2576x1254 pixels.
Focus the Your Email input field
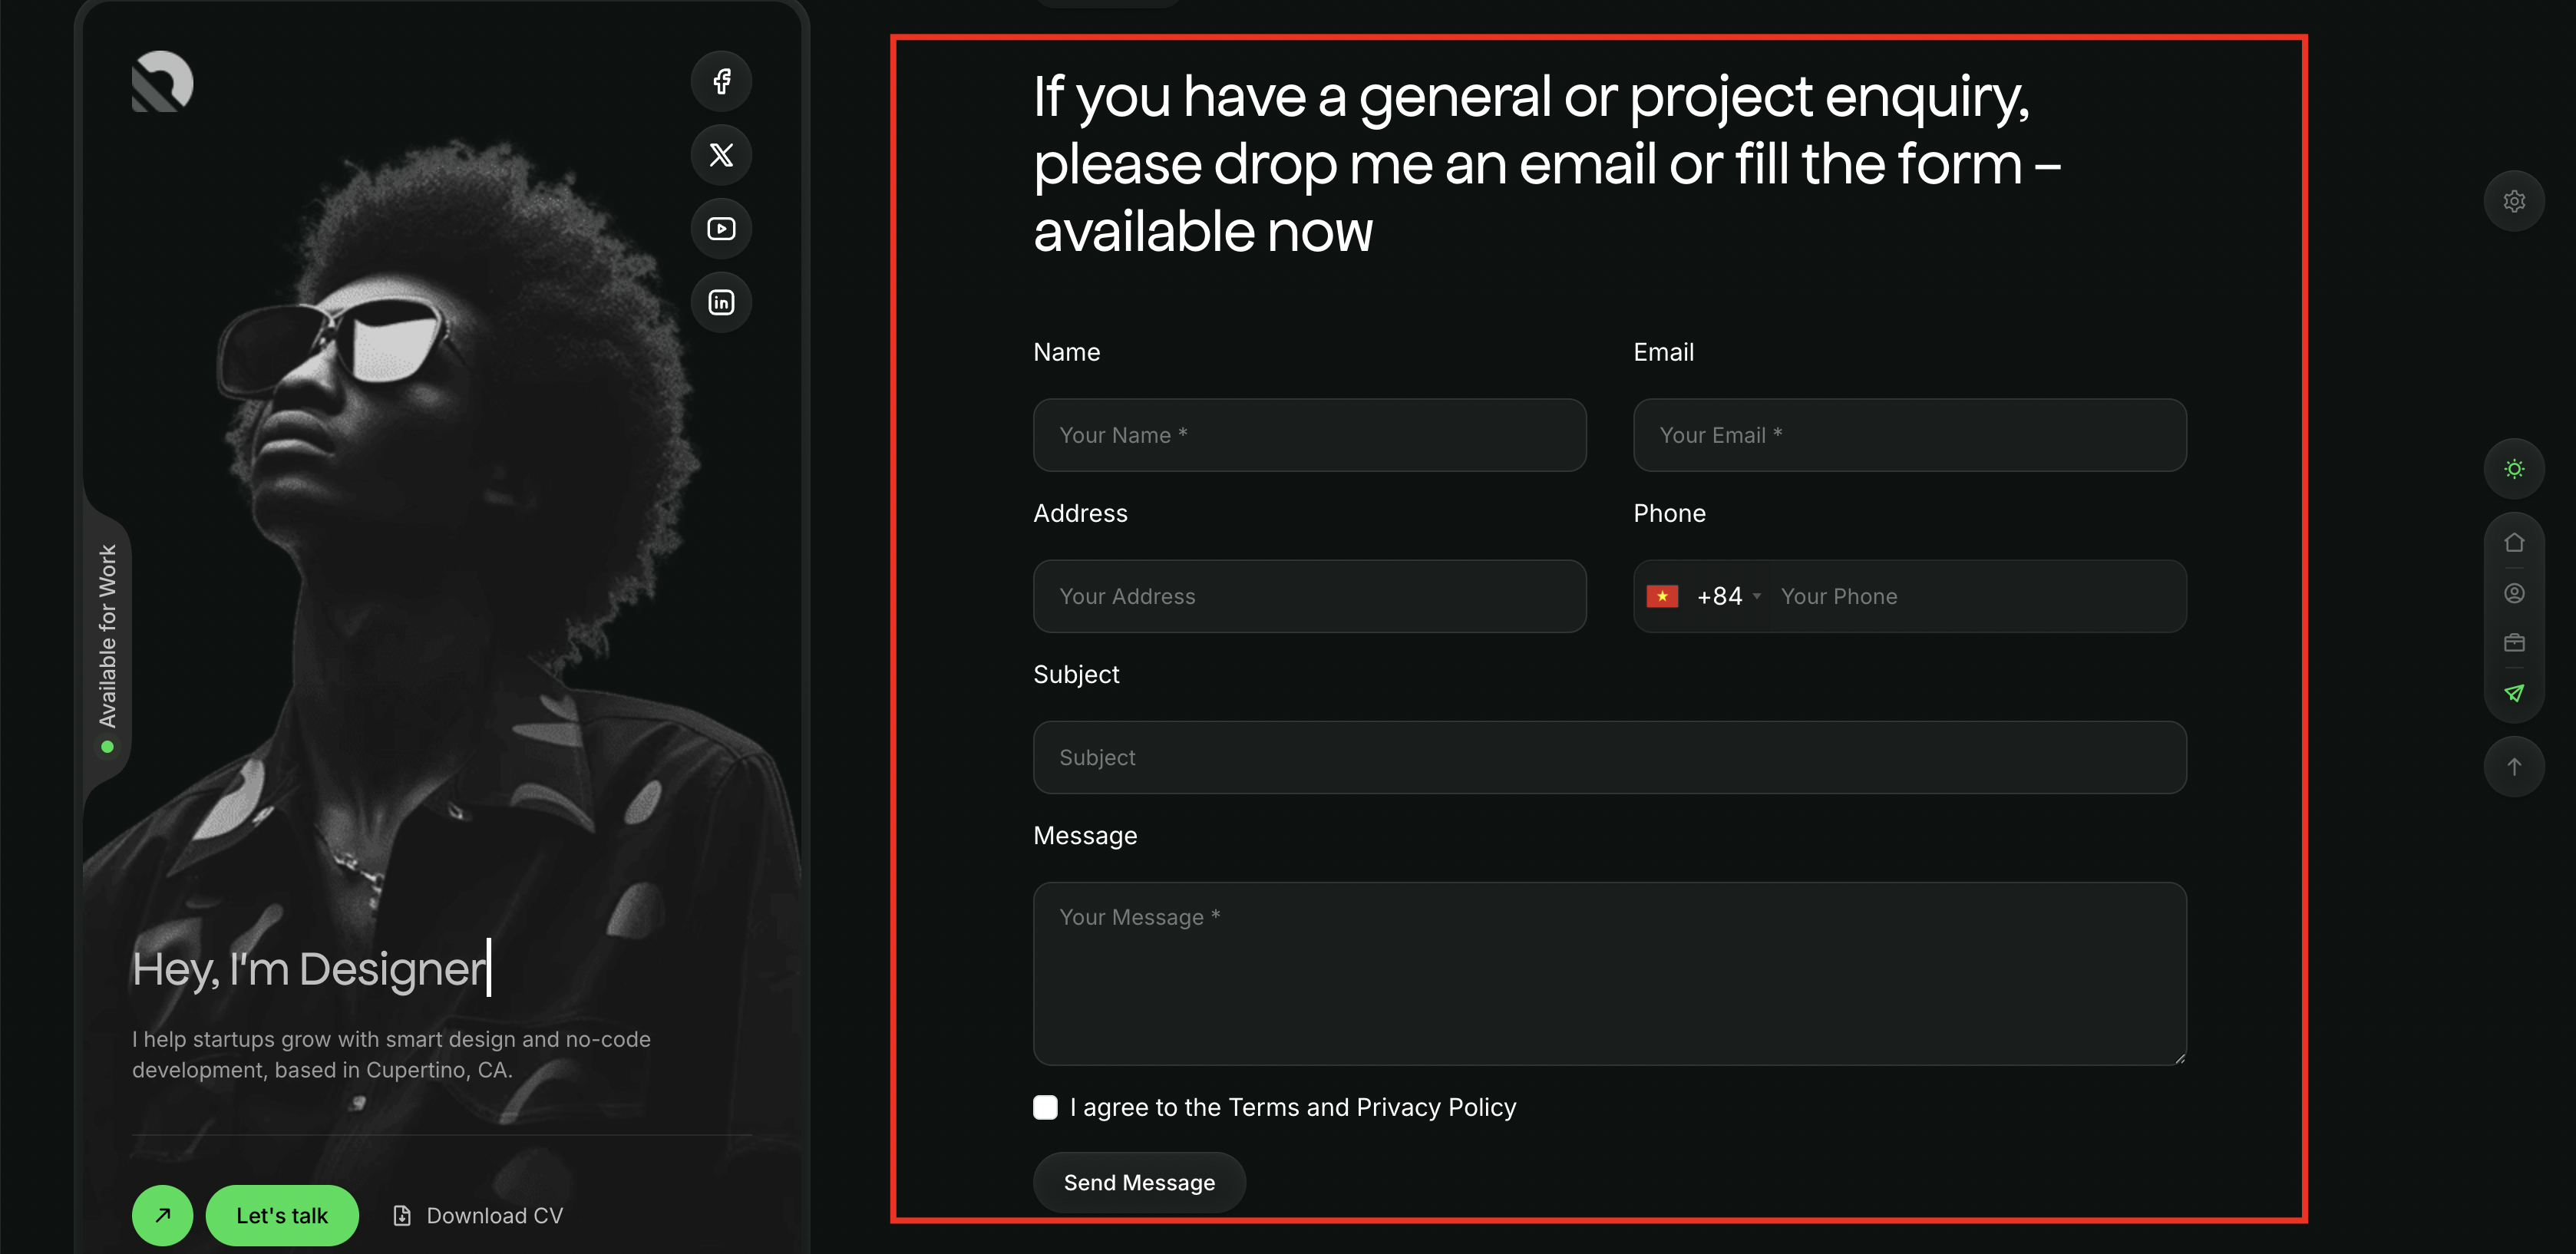coord(1908,435)
